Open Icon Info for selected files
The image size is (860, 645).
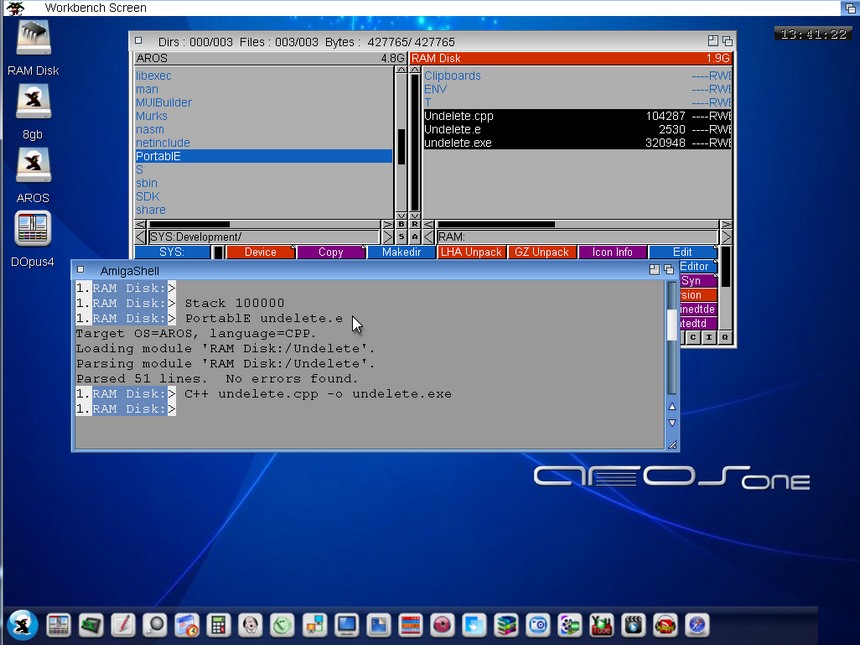(612, 253)
